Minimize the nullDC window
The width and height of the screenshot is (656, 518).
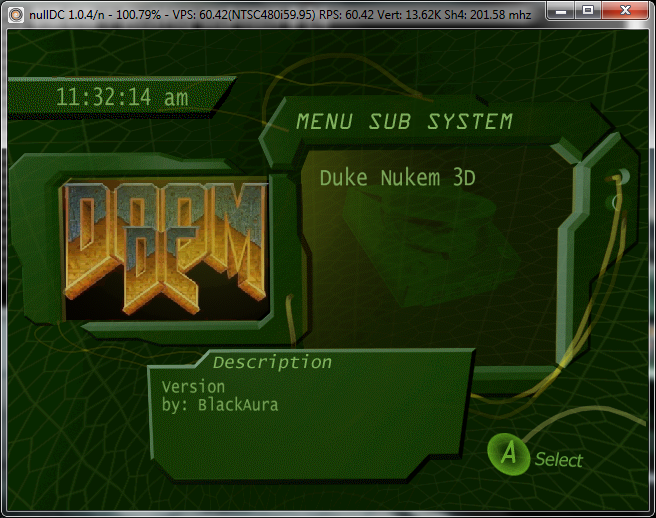(561, 11)
